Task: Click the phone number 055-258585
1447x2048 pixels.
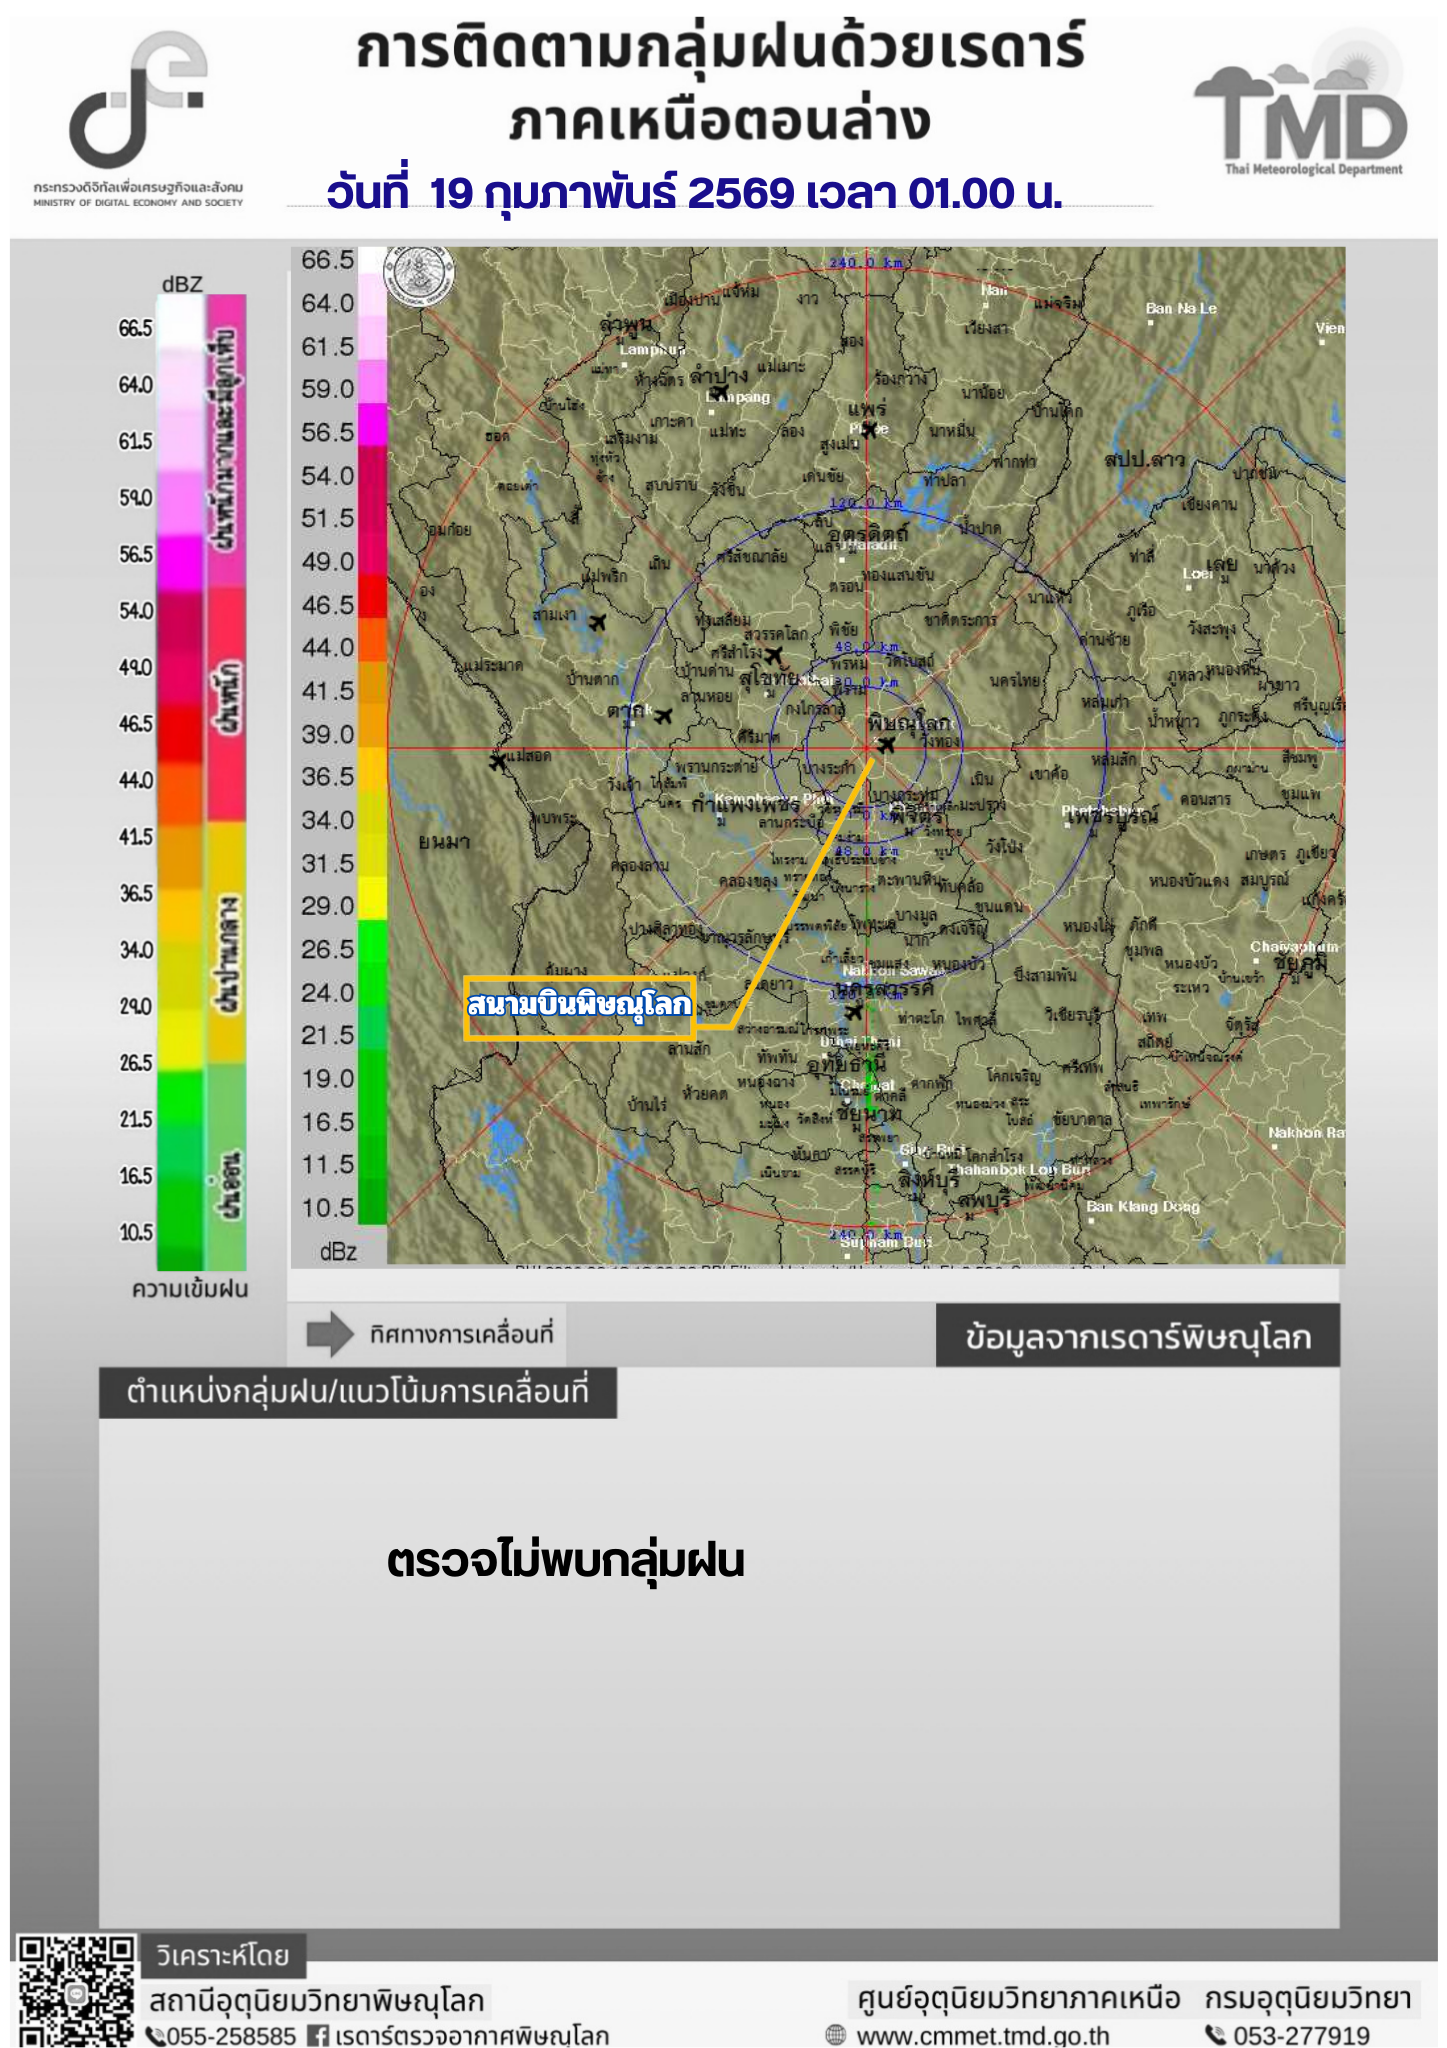Action: pyautogui.click(x=230, y=2035)
